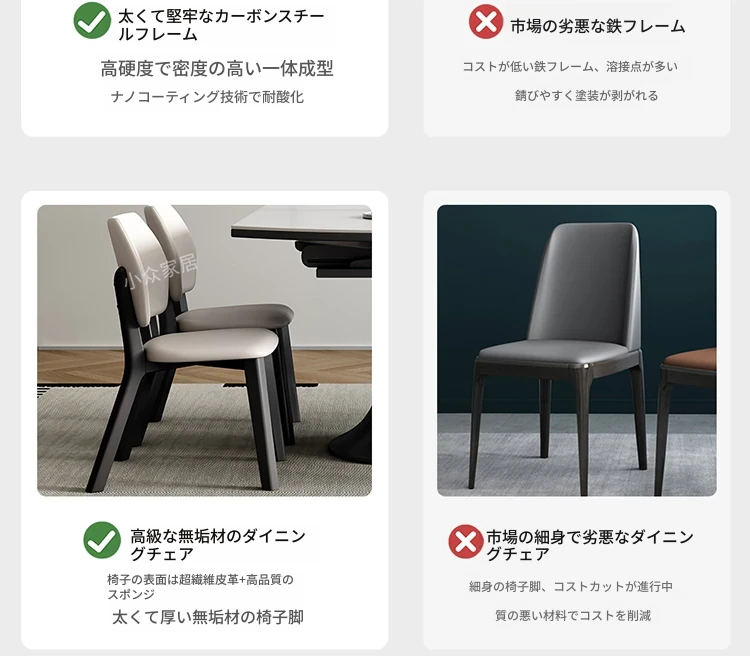This screenshot has width=750, height=656.
Task: Click the line 錆びやすく塗装が剥がれる
Action: tap(586, 96)
